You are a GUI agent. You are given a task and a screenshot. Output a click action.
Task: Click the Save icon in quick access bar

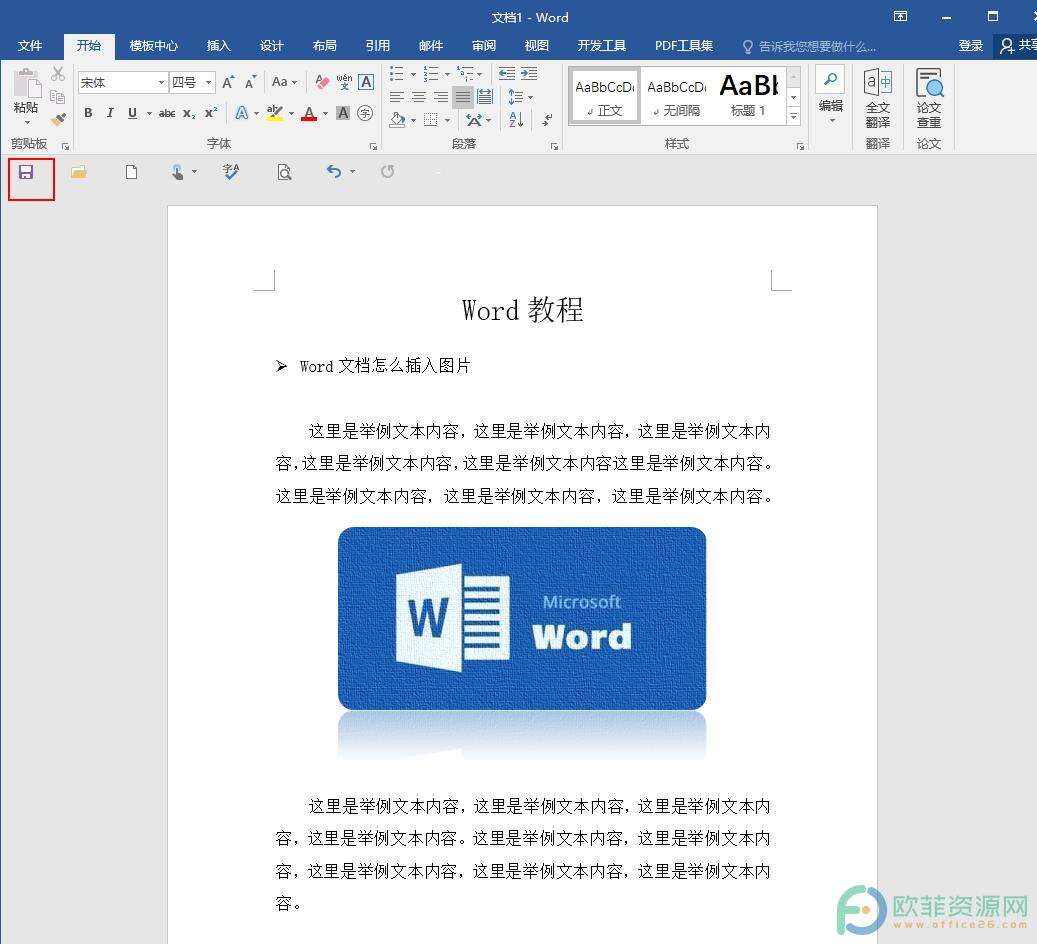click(x=26, y=173)
